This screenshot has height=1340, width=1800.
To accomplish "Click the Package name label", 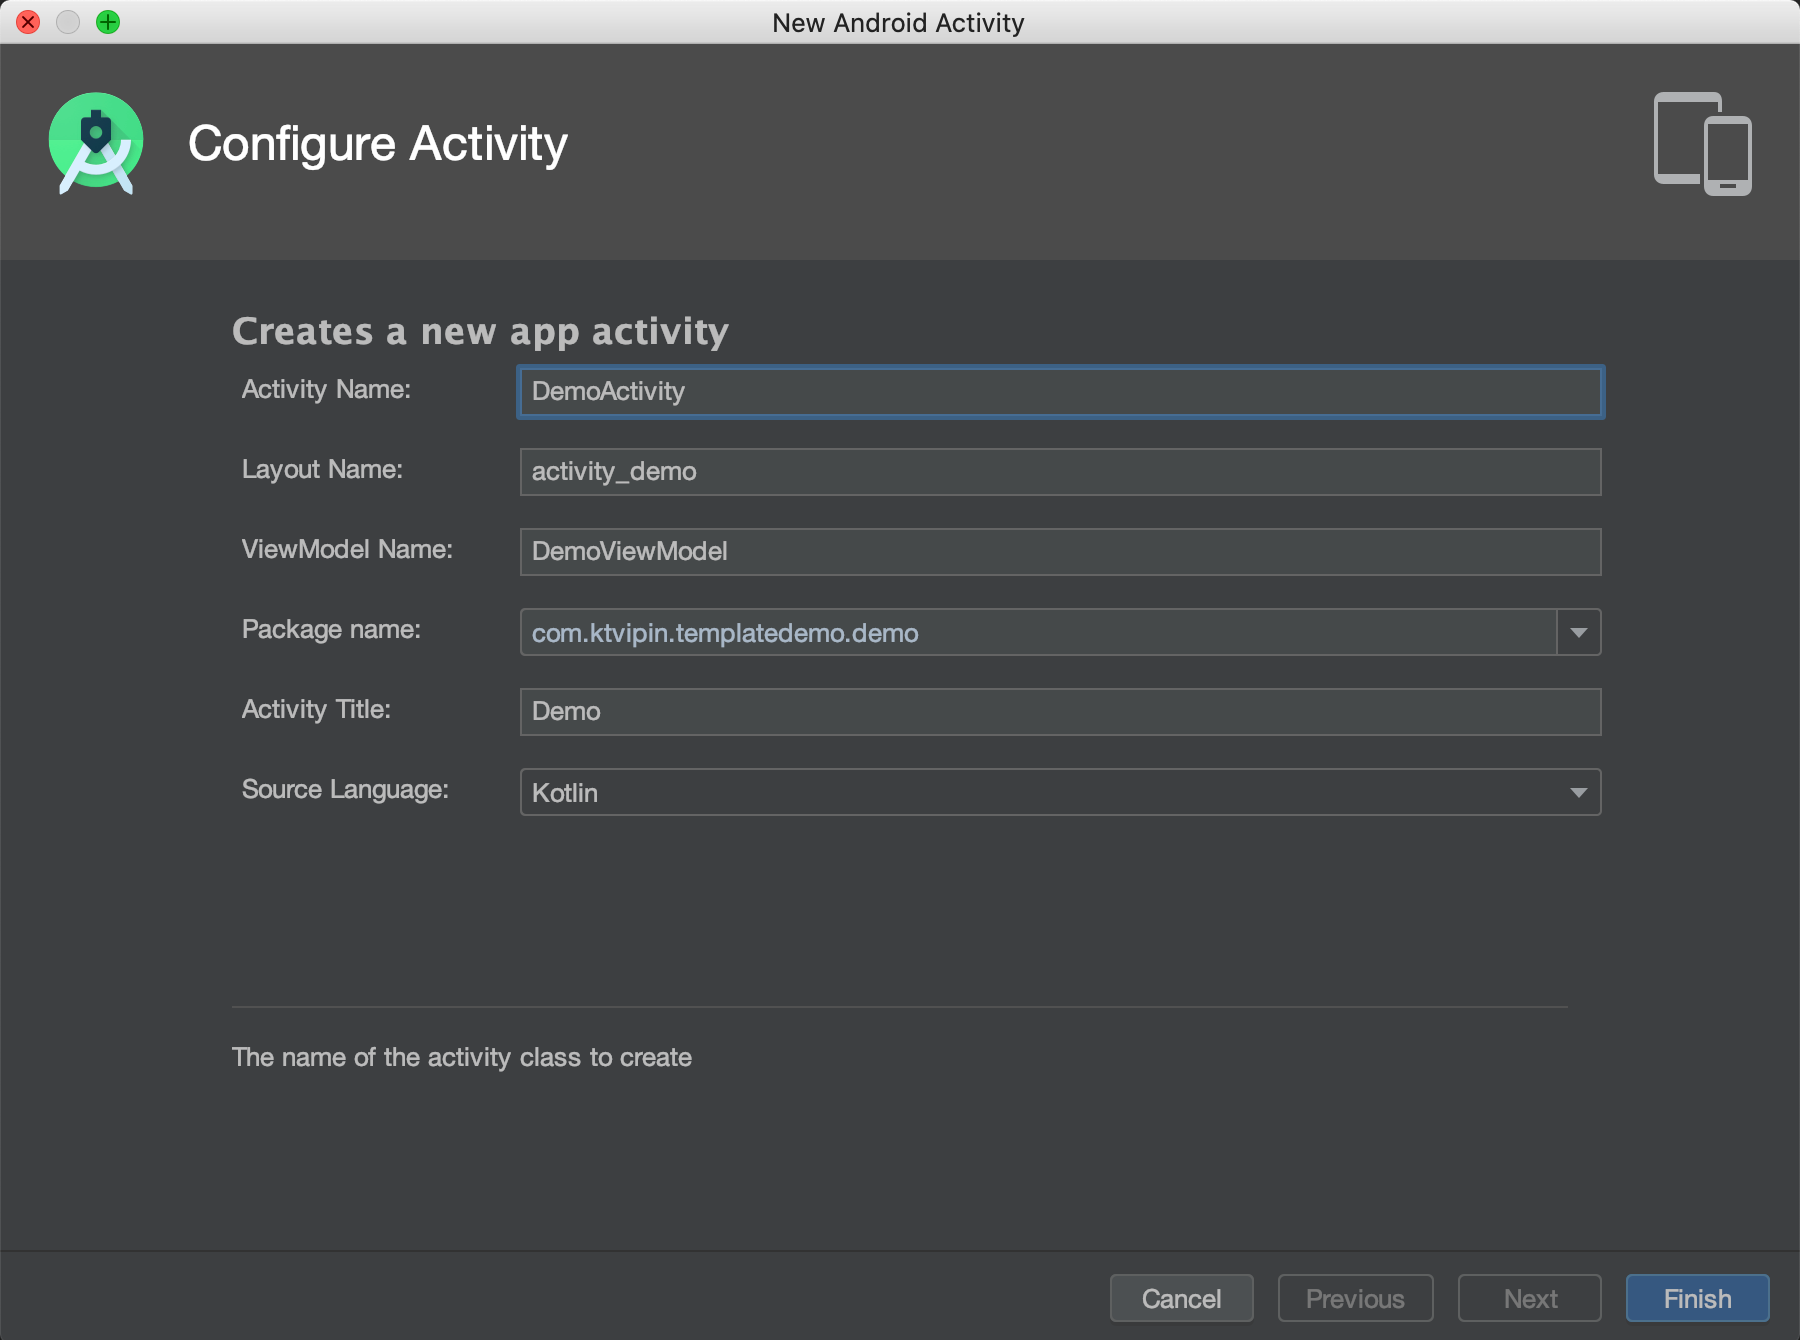I will tap(331, 629).
